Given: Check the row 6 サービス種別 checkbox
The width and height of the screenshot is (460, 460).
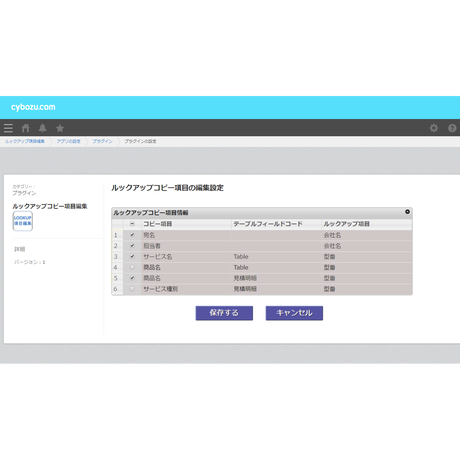Looking at the screenshot, I should coord(132,289).
